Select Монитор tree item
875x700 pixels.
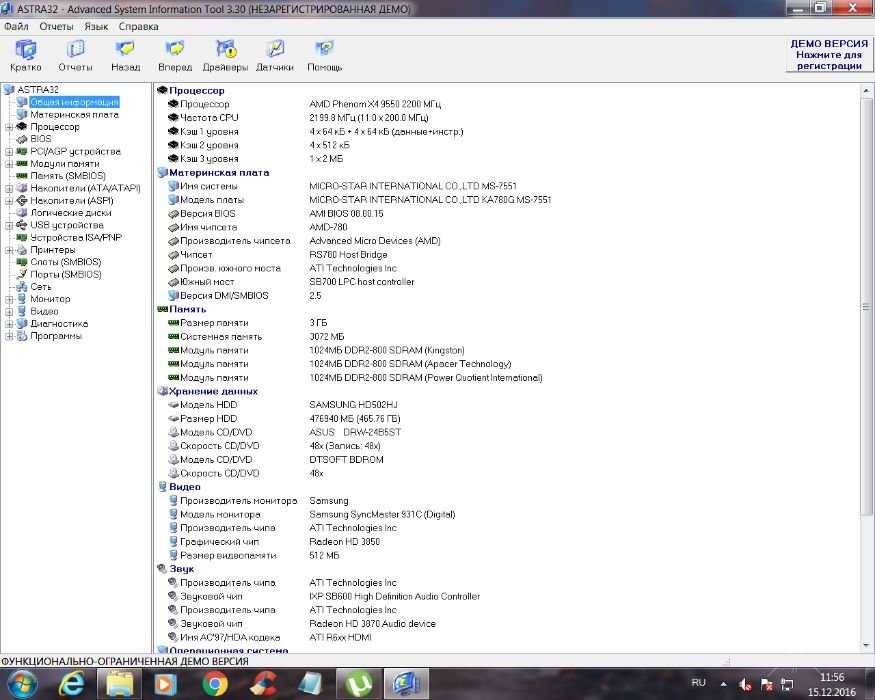pos(50,299)
